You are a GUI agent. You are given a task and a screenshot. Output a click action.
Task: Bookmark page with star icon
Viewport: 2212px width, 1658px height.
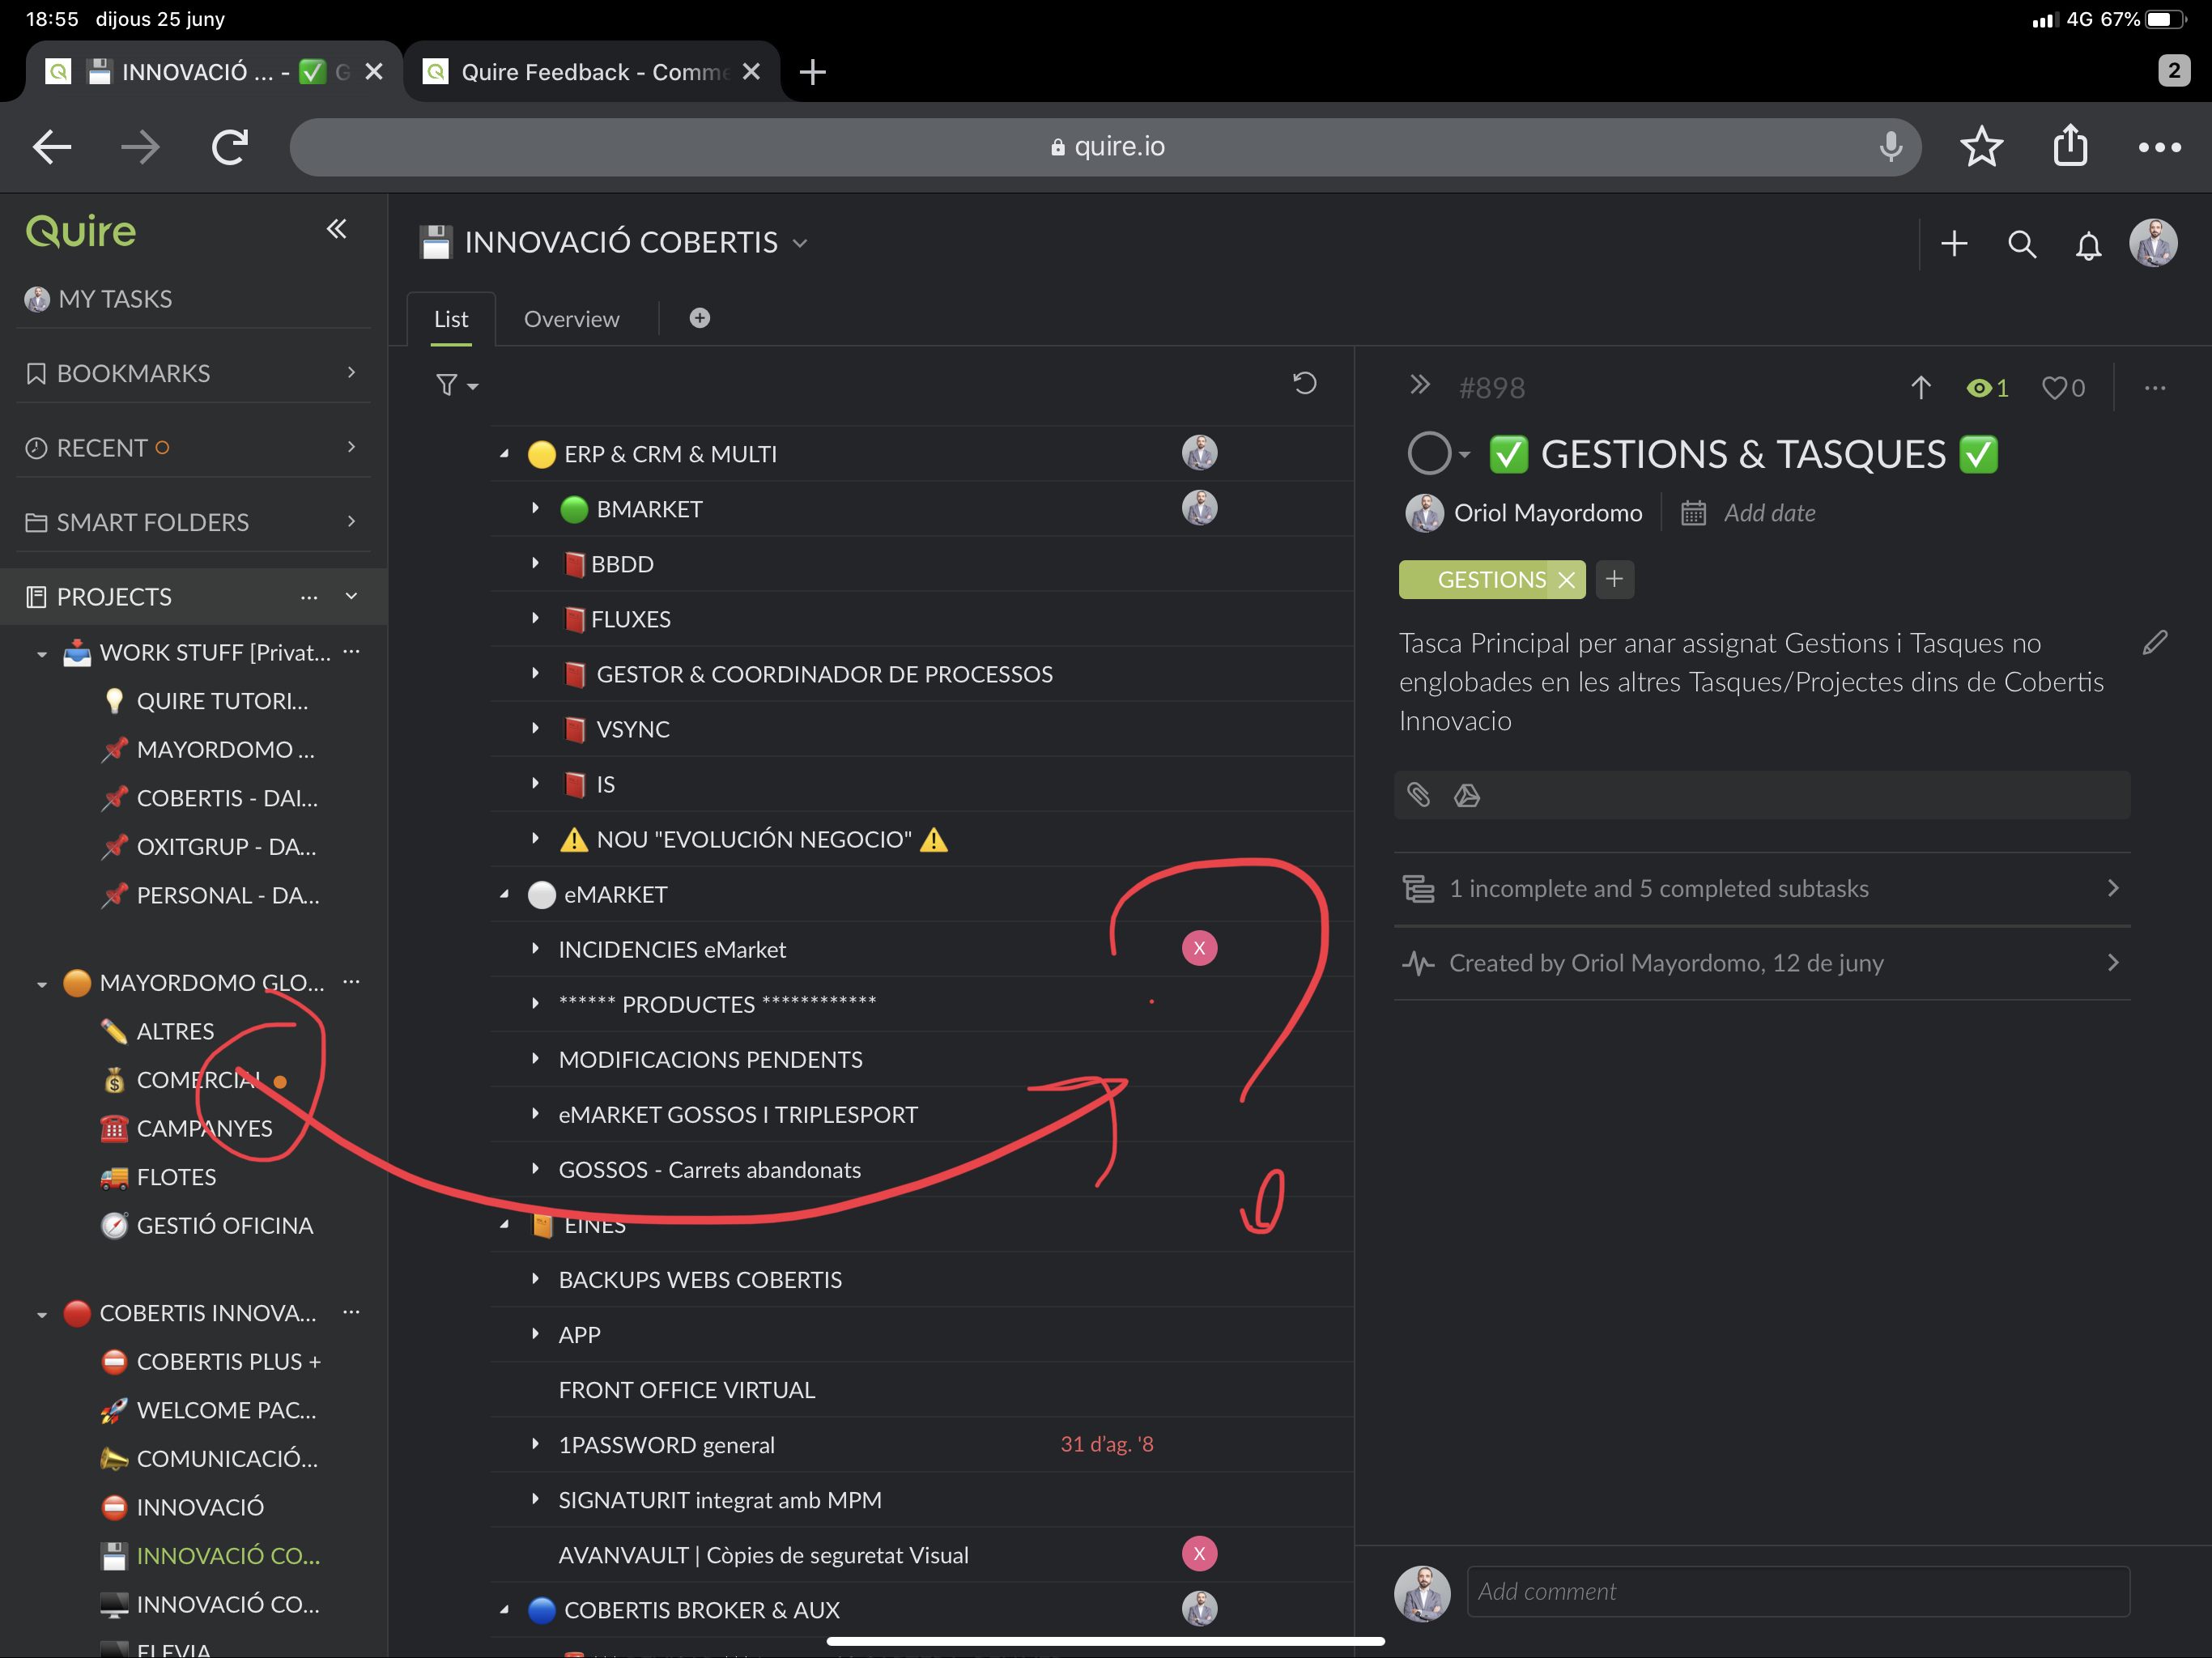coord(1981,147)
